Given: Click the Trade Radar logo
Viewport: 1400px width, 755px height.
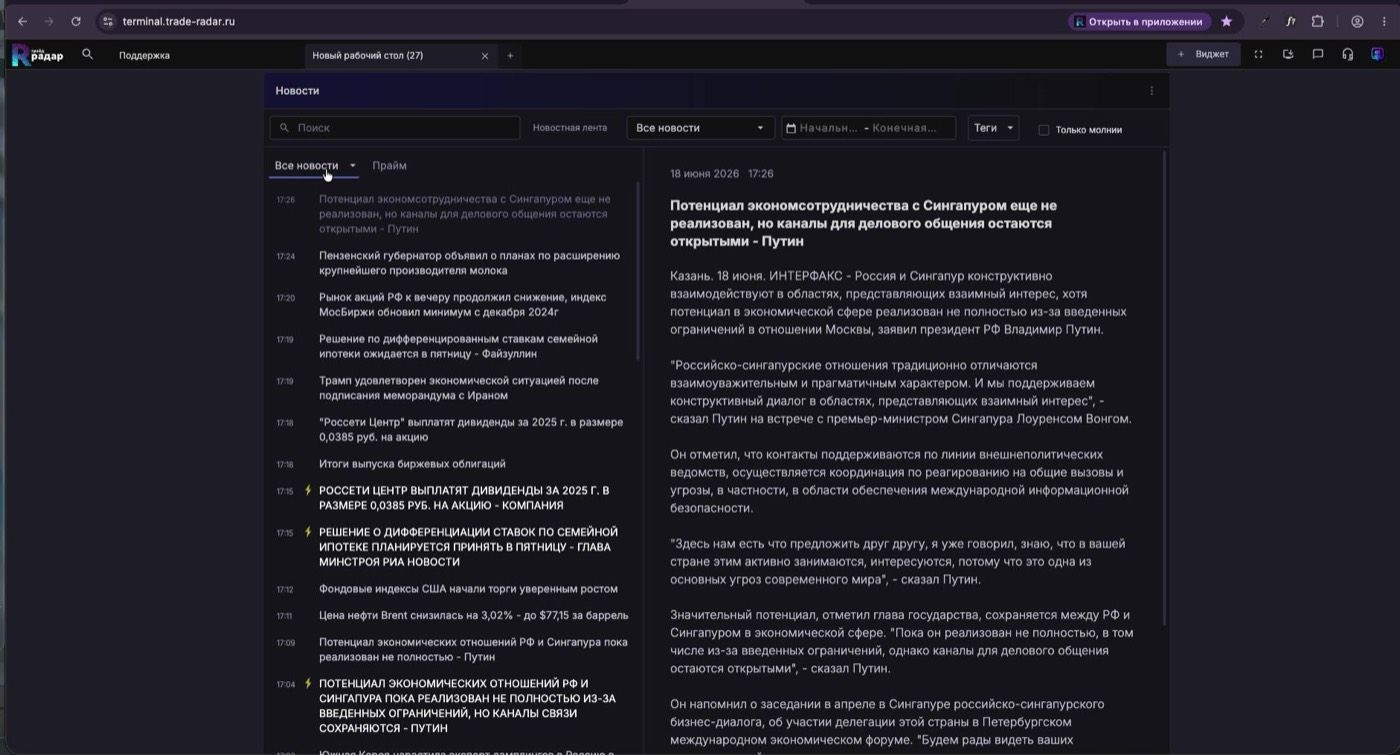Looking at the screenshot, I should pyautogui.click(x=36, y=55).
